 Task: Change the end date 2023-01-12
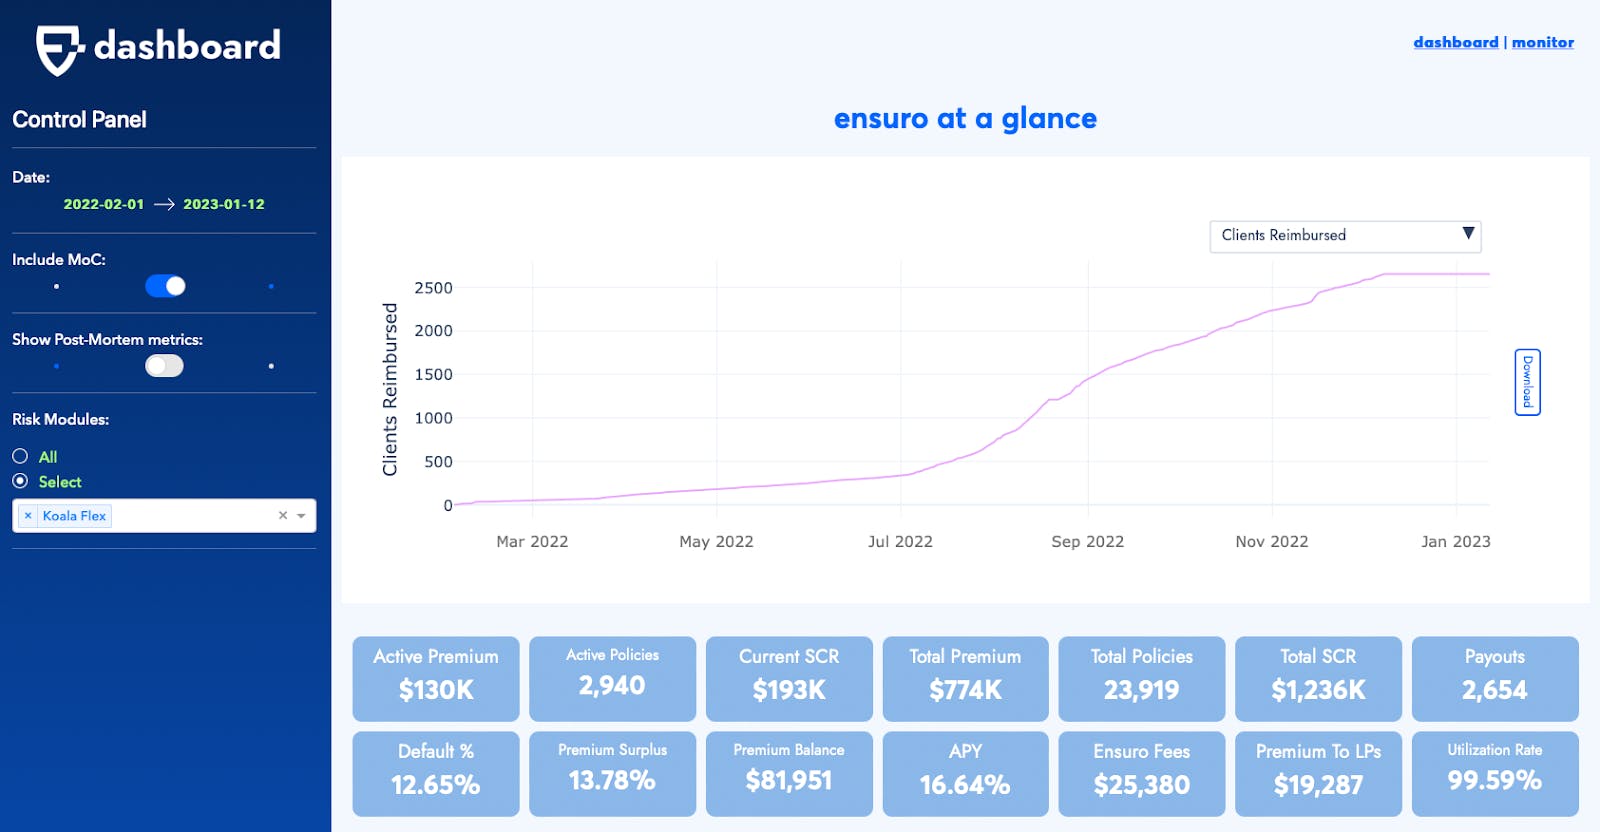[x=224, y=204]
